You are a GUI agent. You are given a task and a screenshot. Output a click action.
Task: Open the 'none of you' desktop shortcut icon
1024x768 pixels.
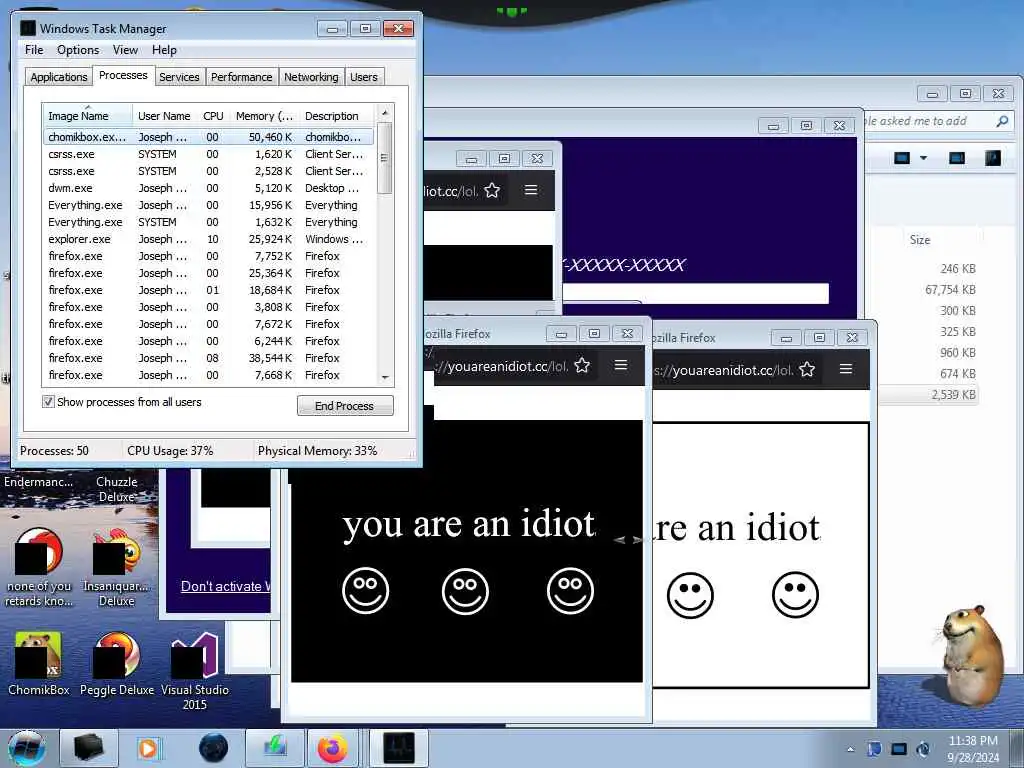point(39,568)
